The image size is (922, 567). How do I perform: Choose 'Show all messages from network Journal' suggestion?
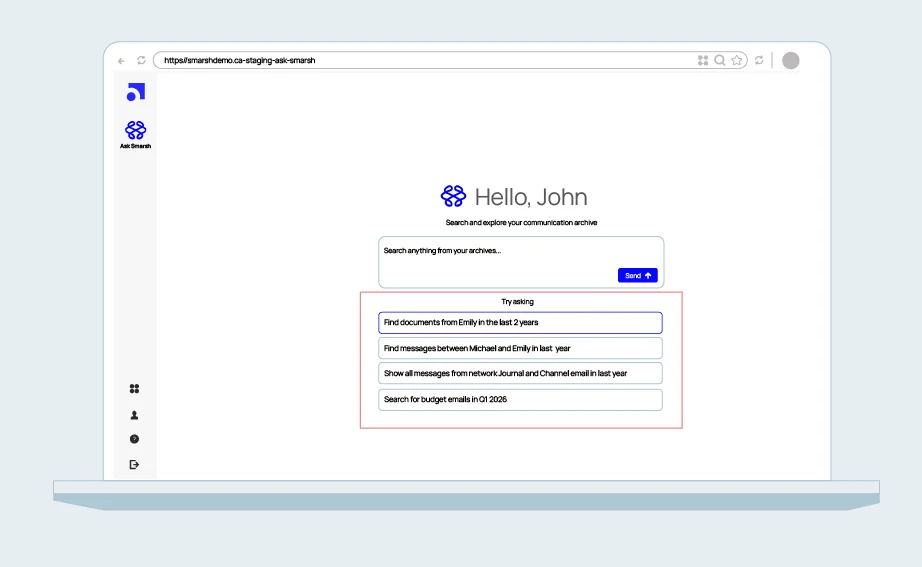(x=520, y=373)
